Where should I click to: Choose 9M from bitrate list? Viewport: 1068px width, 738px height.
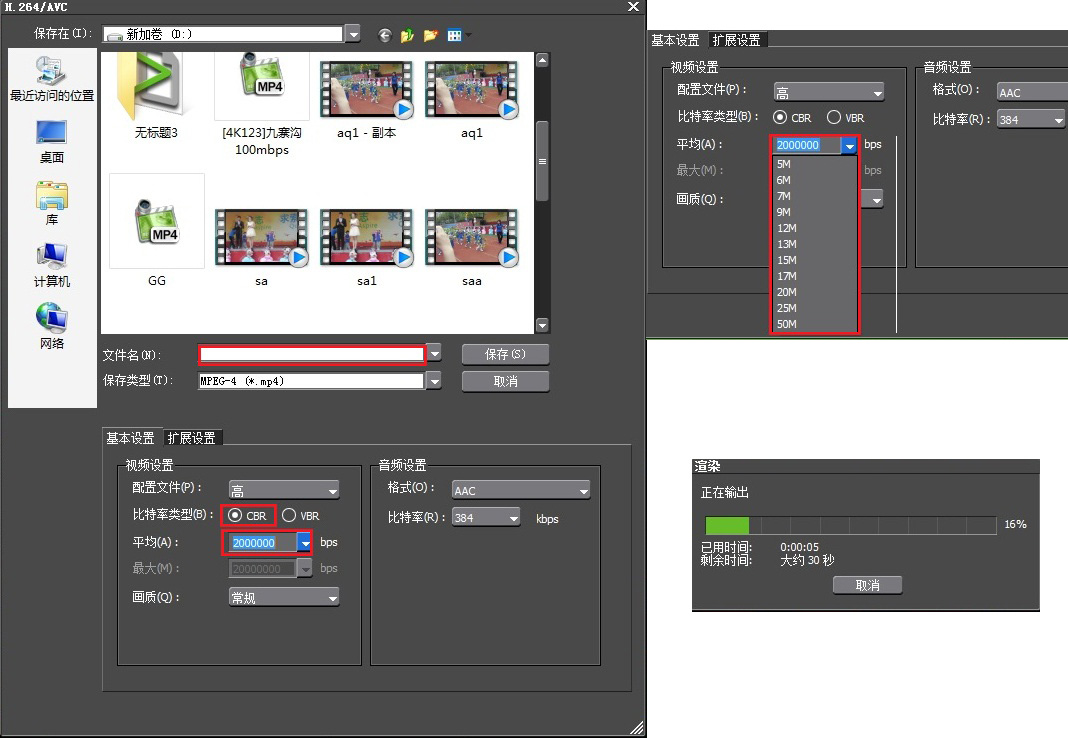point(815,212)
